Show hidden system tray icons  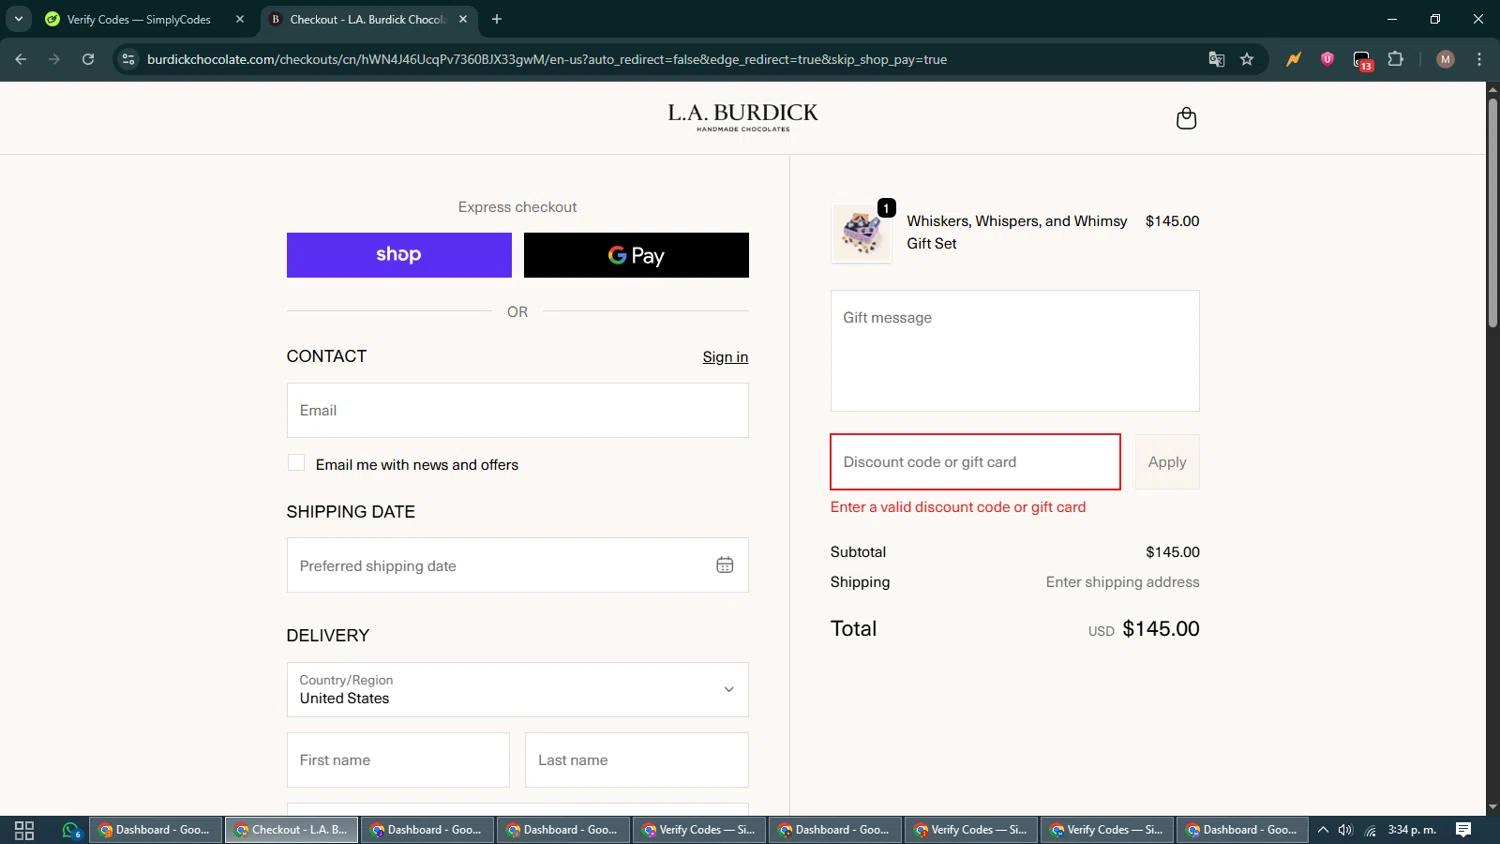click(x=1322, y=830)
